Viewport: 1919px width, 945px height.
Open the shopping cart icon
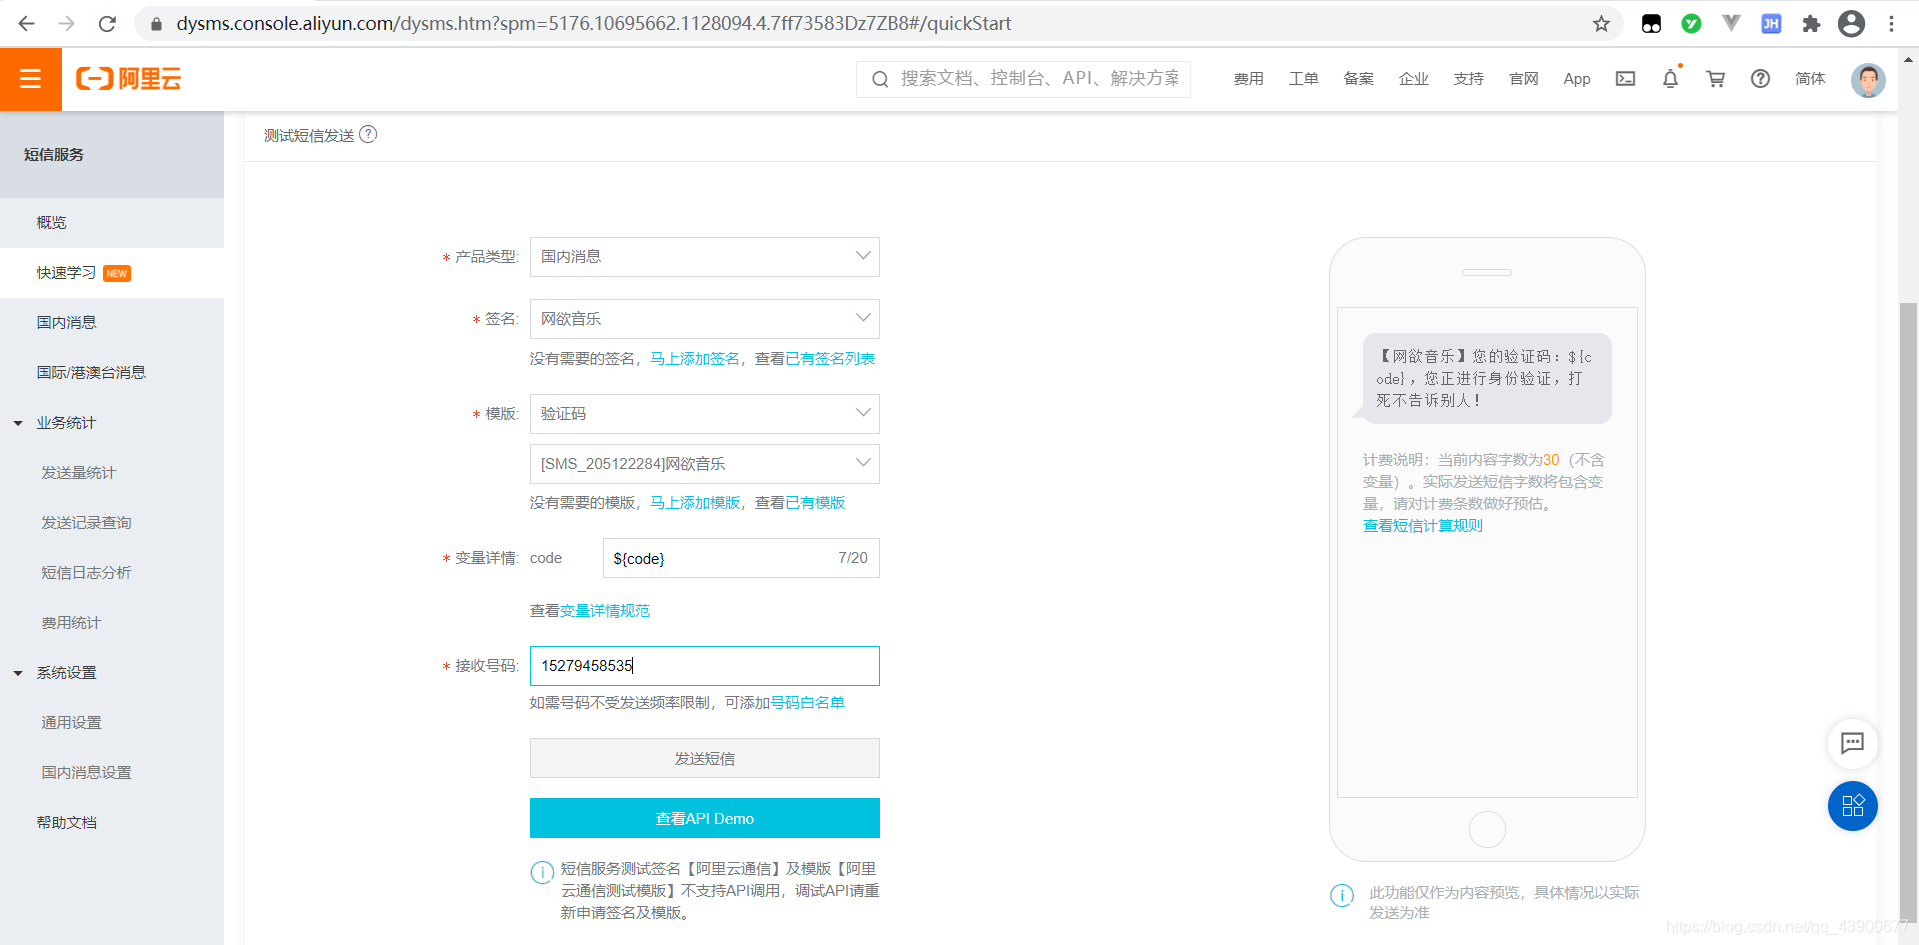pyautogui.click(x=1716, y=79)
